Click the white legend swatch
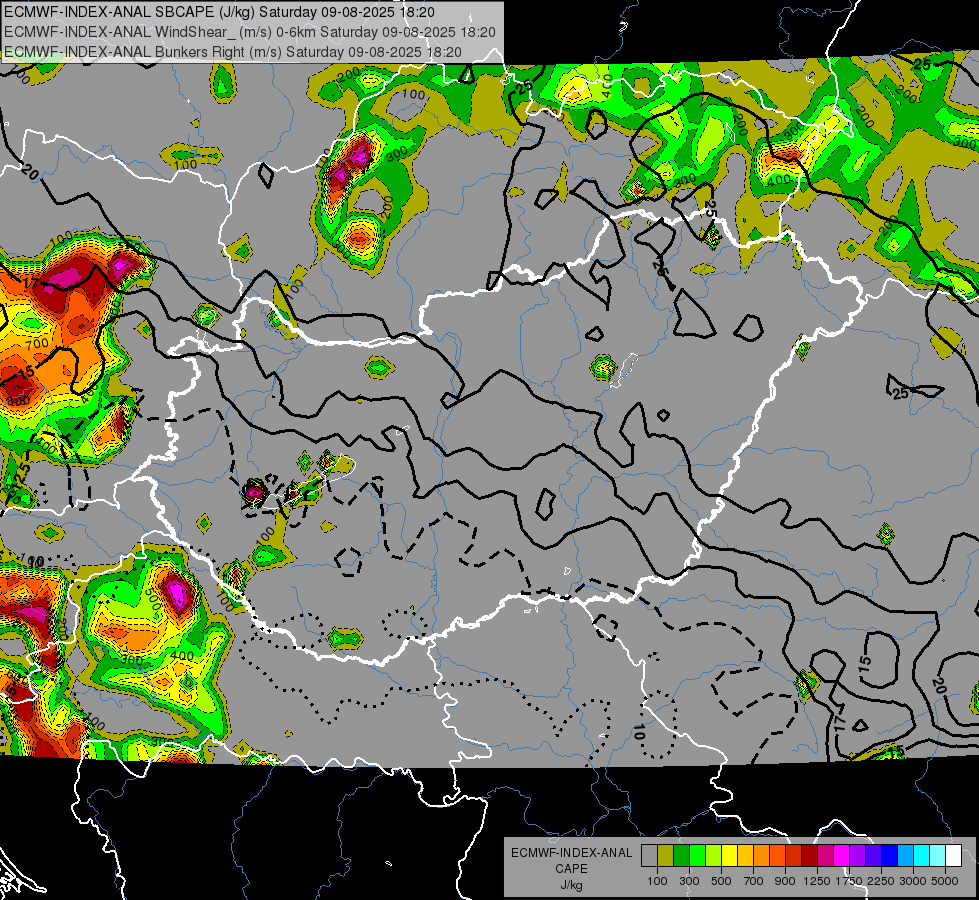 (x=954, y=855)
